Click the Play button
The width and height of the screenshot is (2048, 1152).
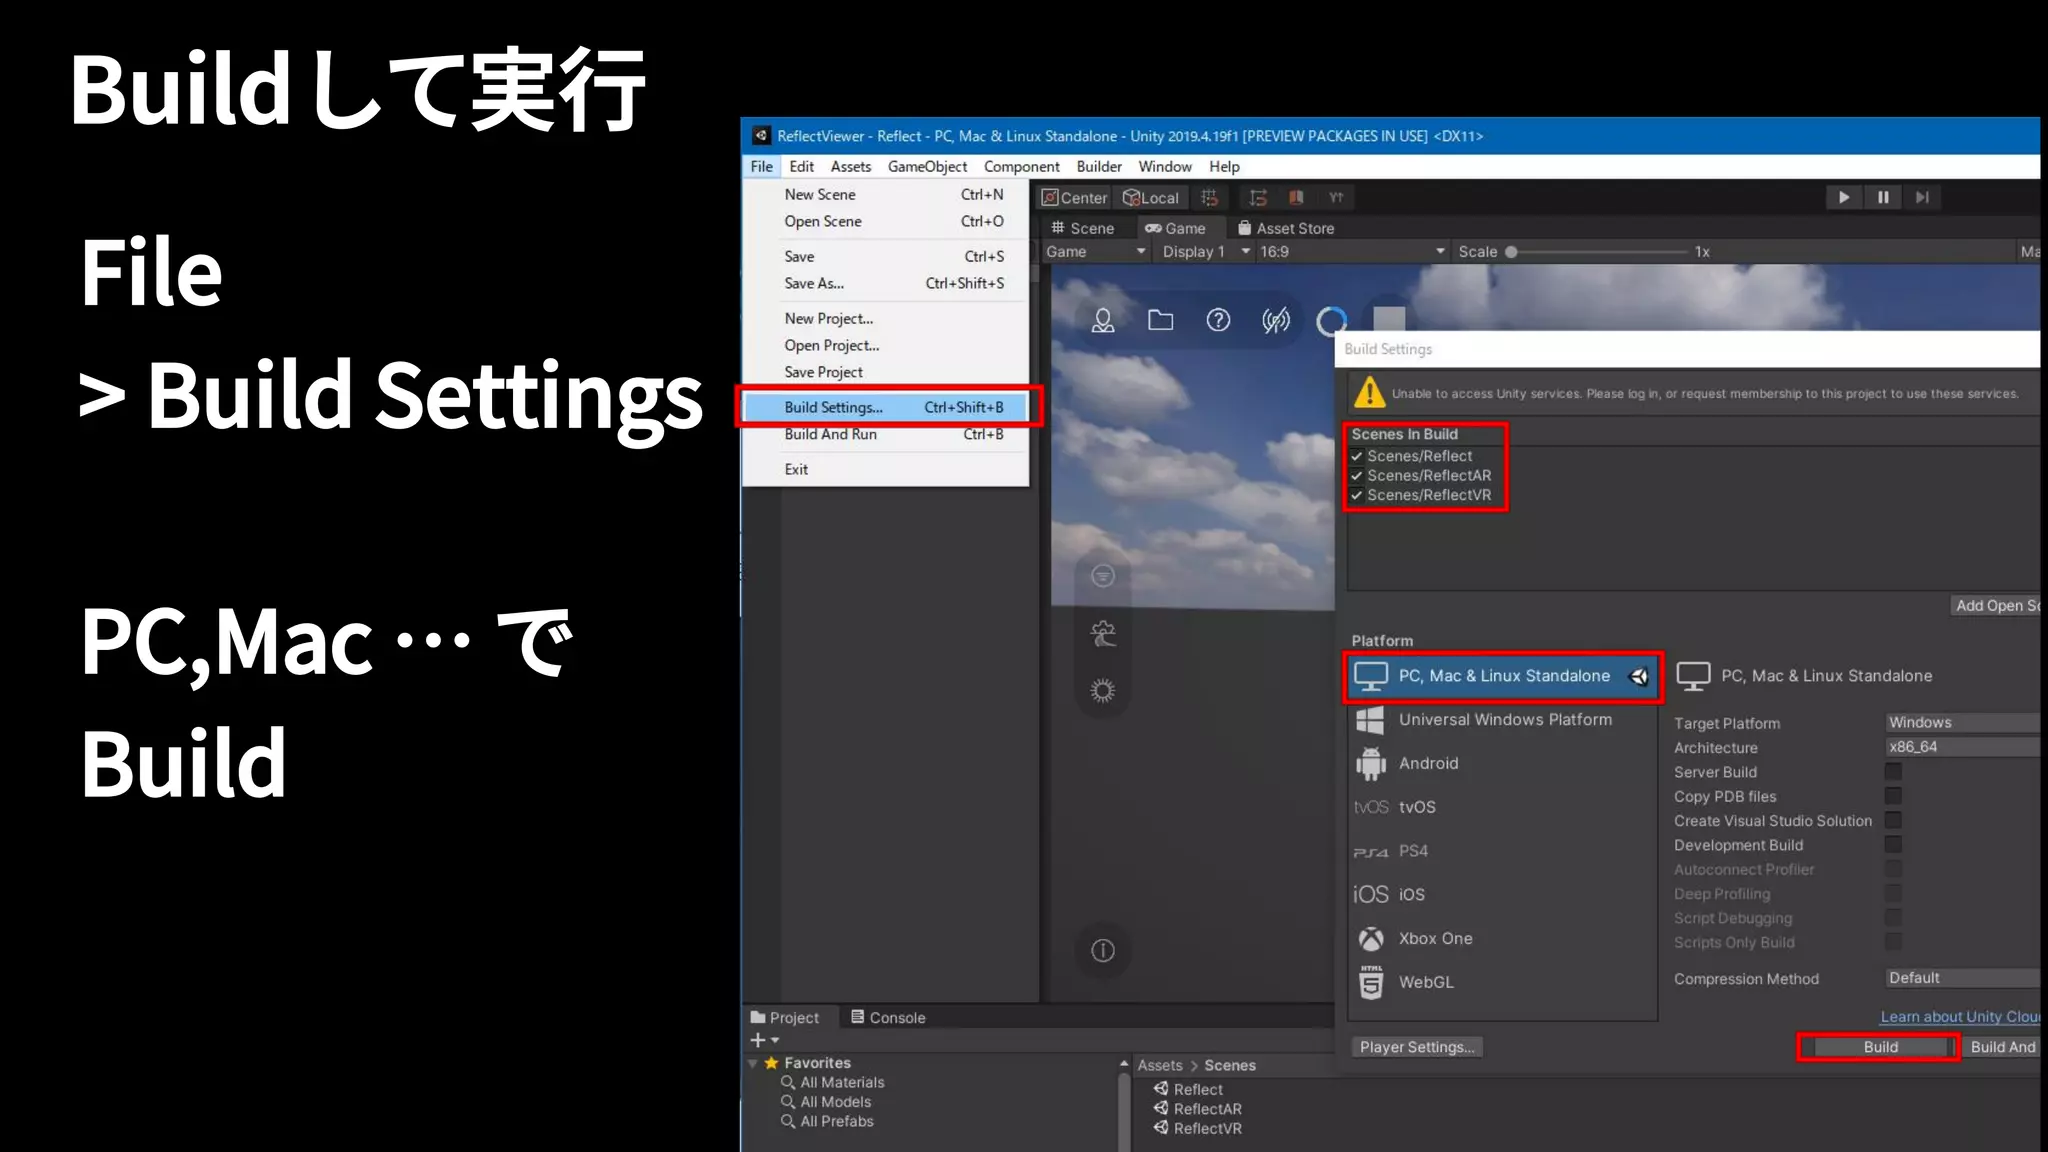coord(1844,198)
